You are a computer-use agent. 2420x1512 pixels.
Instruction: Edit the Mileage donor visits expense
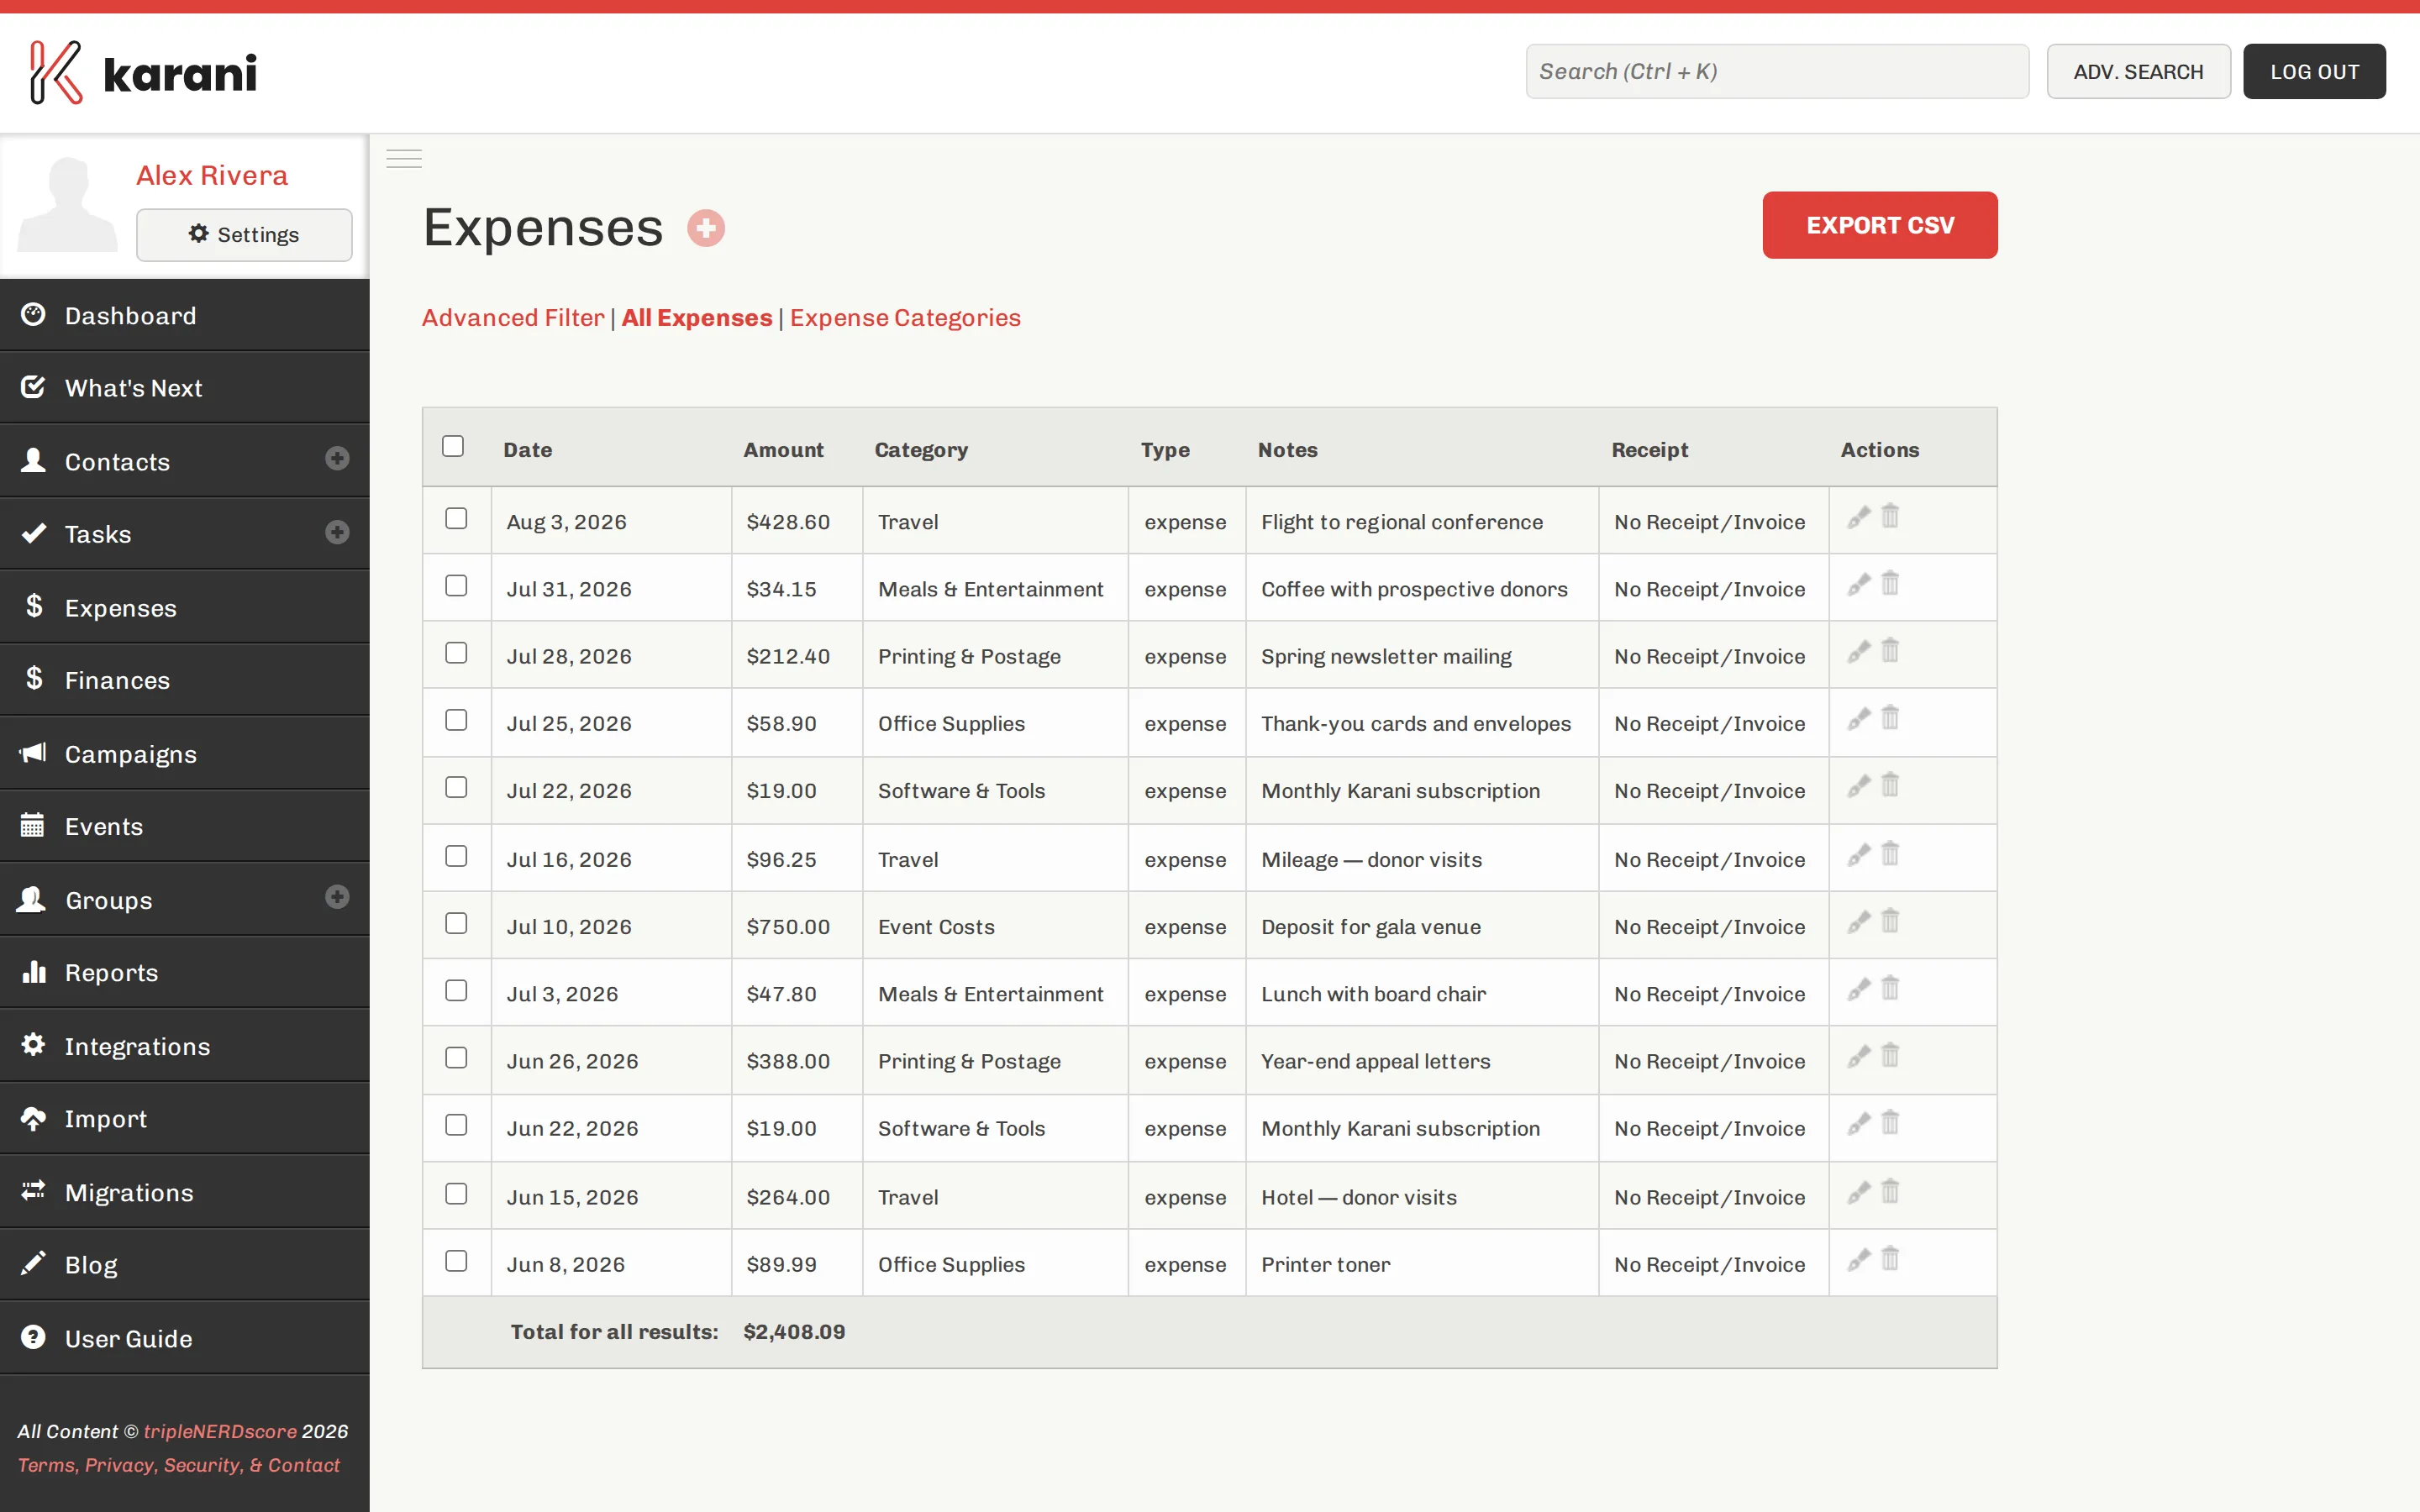[x=1858, y=855]
